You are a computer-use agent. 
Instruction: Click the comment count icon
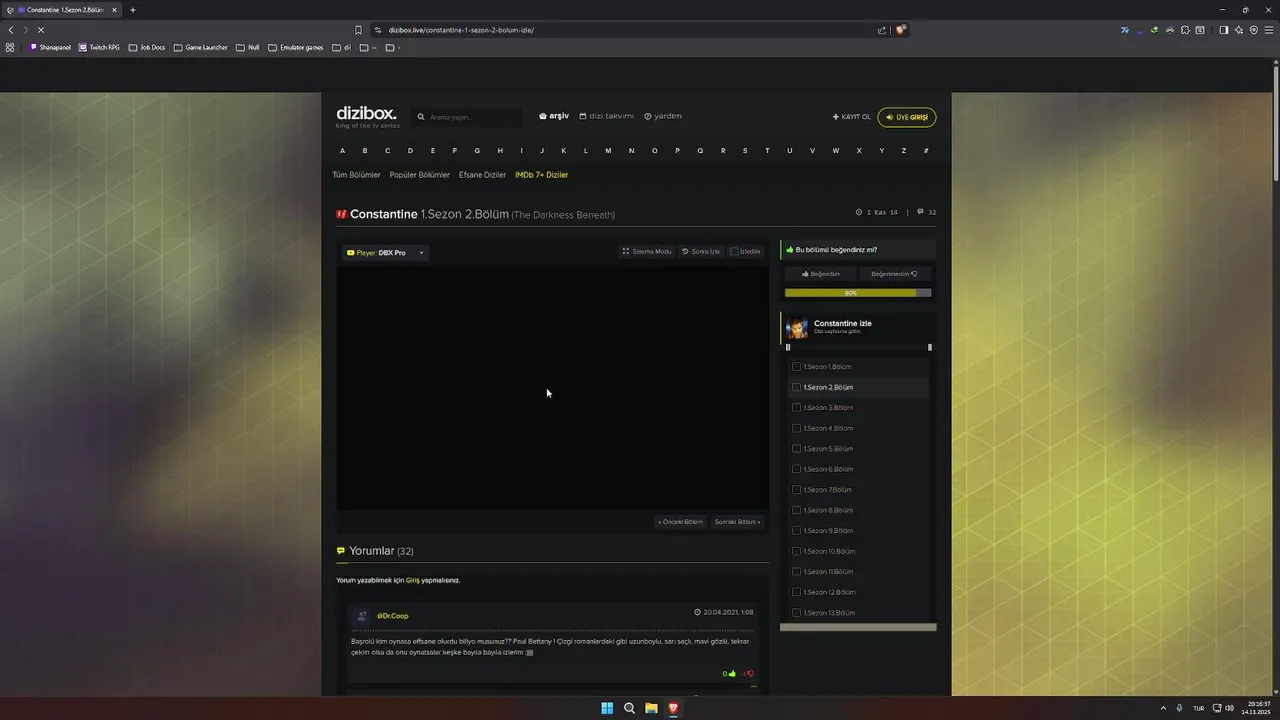[x=921, y=212]
